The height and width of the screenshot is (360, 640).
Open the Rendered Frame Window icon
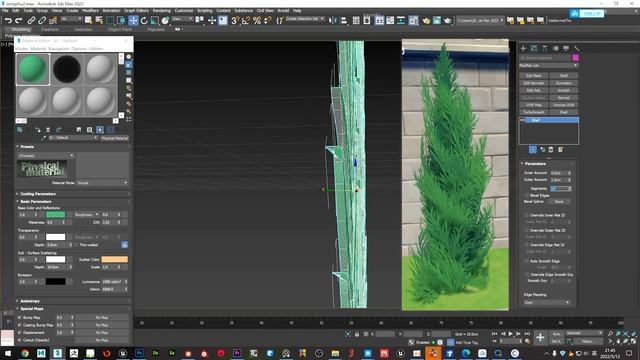(x=437, y=20)
